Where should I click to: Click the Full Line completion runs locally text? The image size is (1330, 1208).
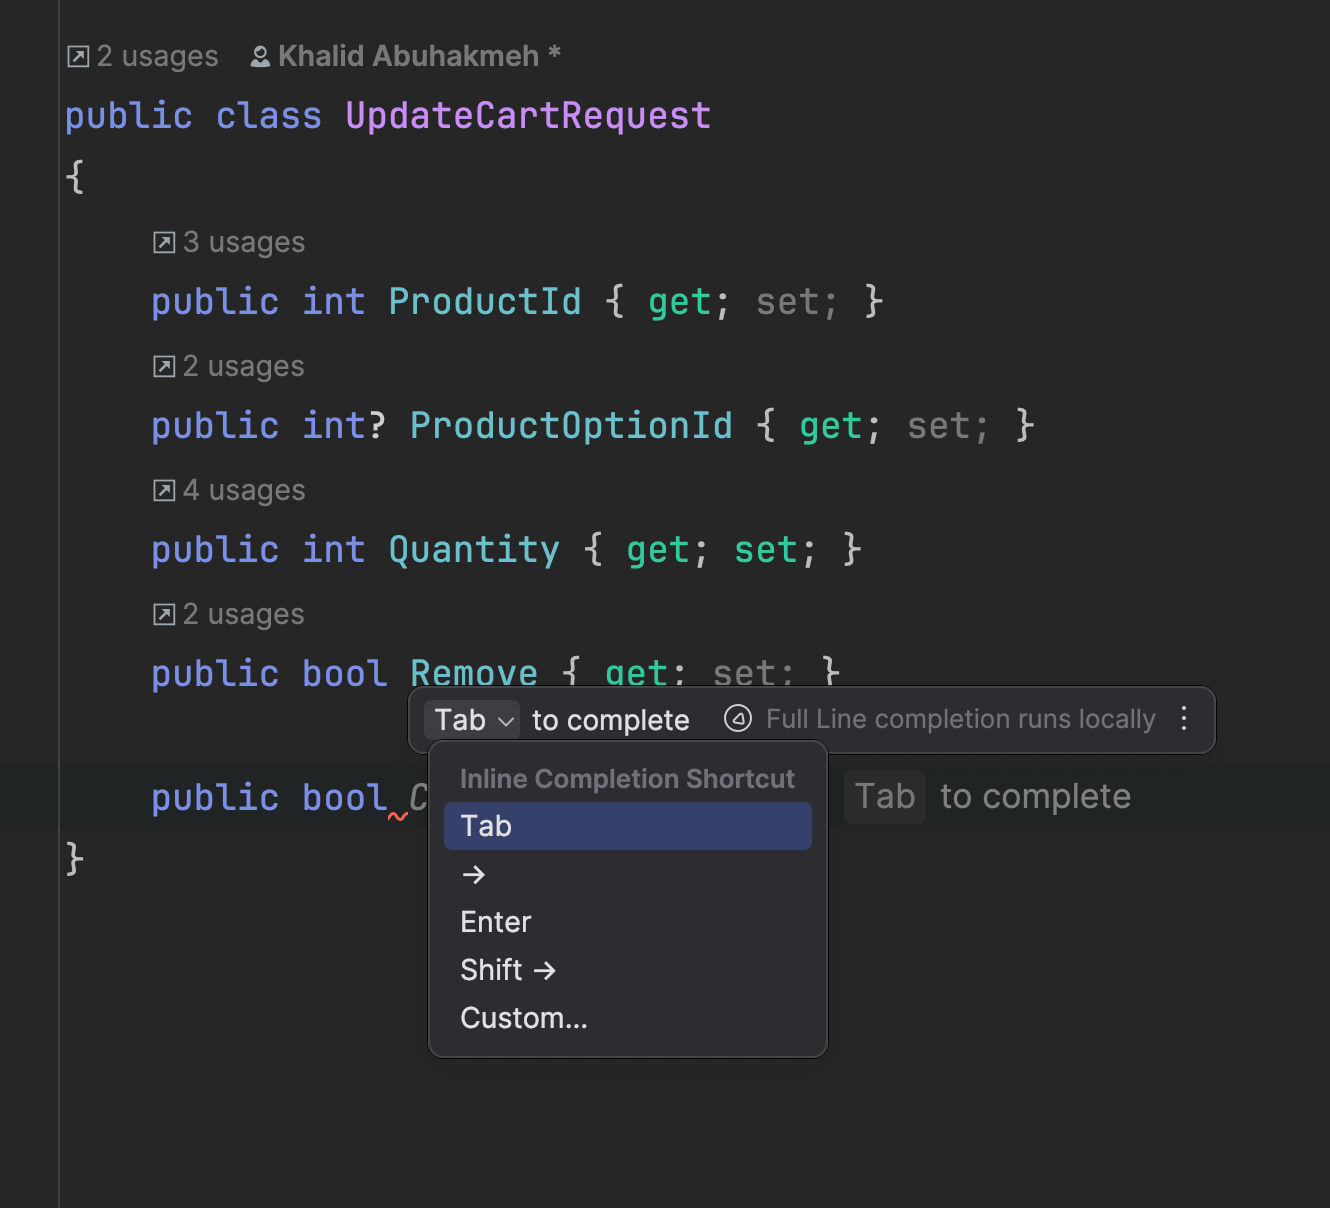pyautogui.click(x=960, y=719)
